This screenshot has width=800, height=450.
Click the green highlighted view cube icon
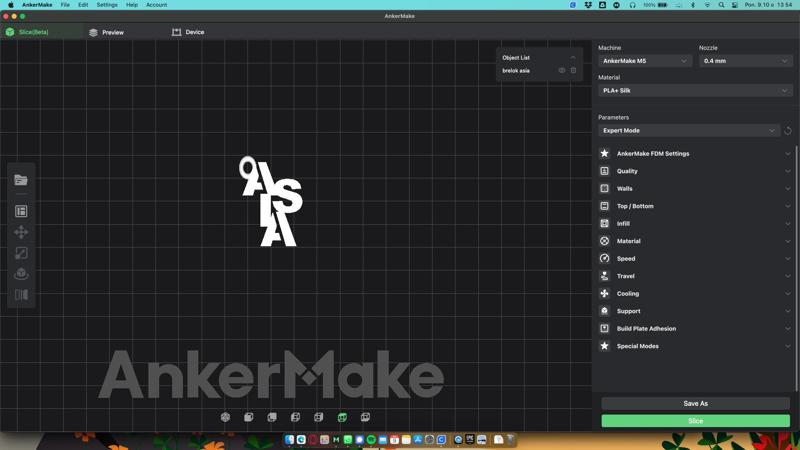point(342,417)
